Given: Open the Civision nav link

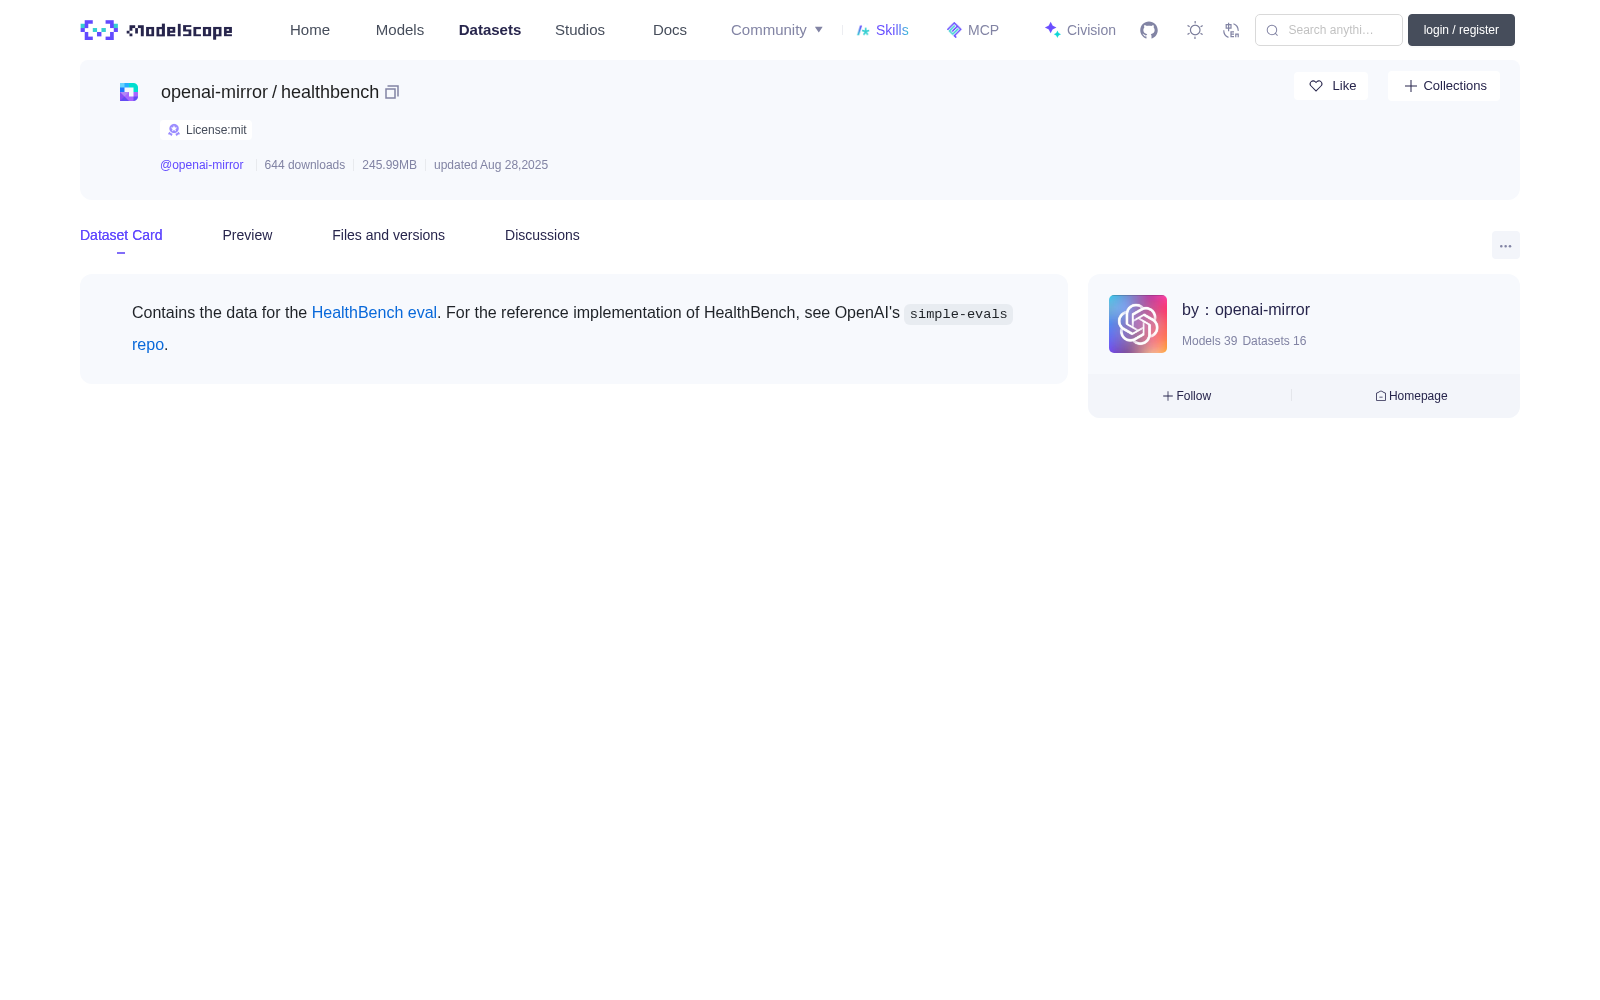Looking at the screenshot, I should click(x=1080, y=30).
